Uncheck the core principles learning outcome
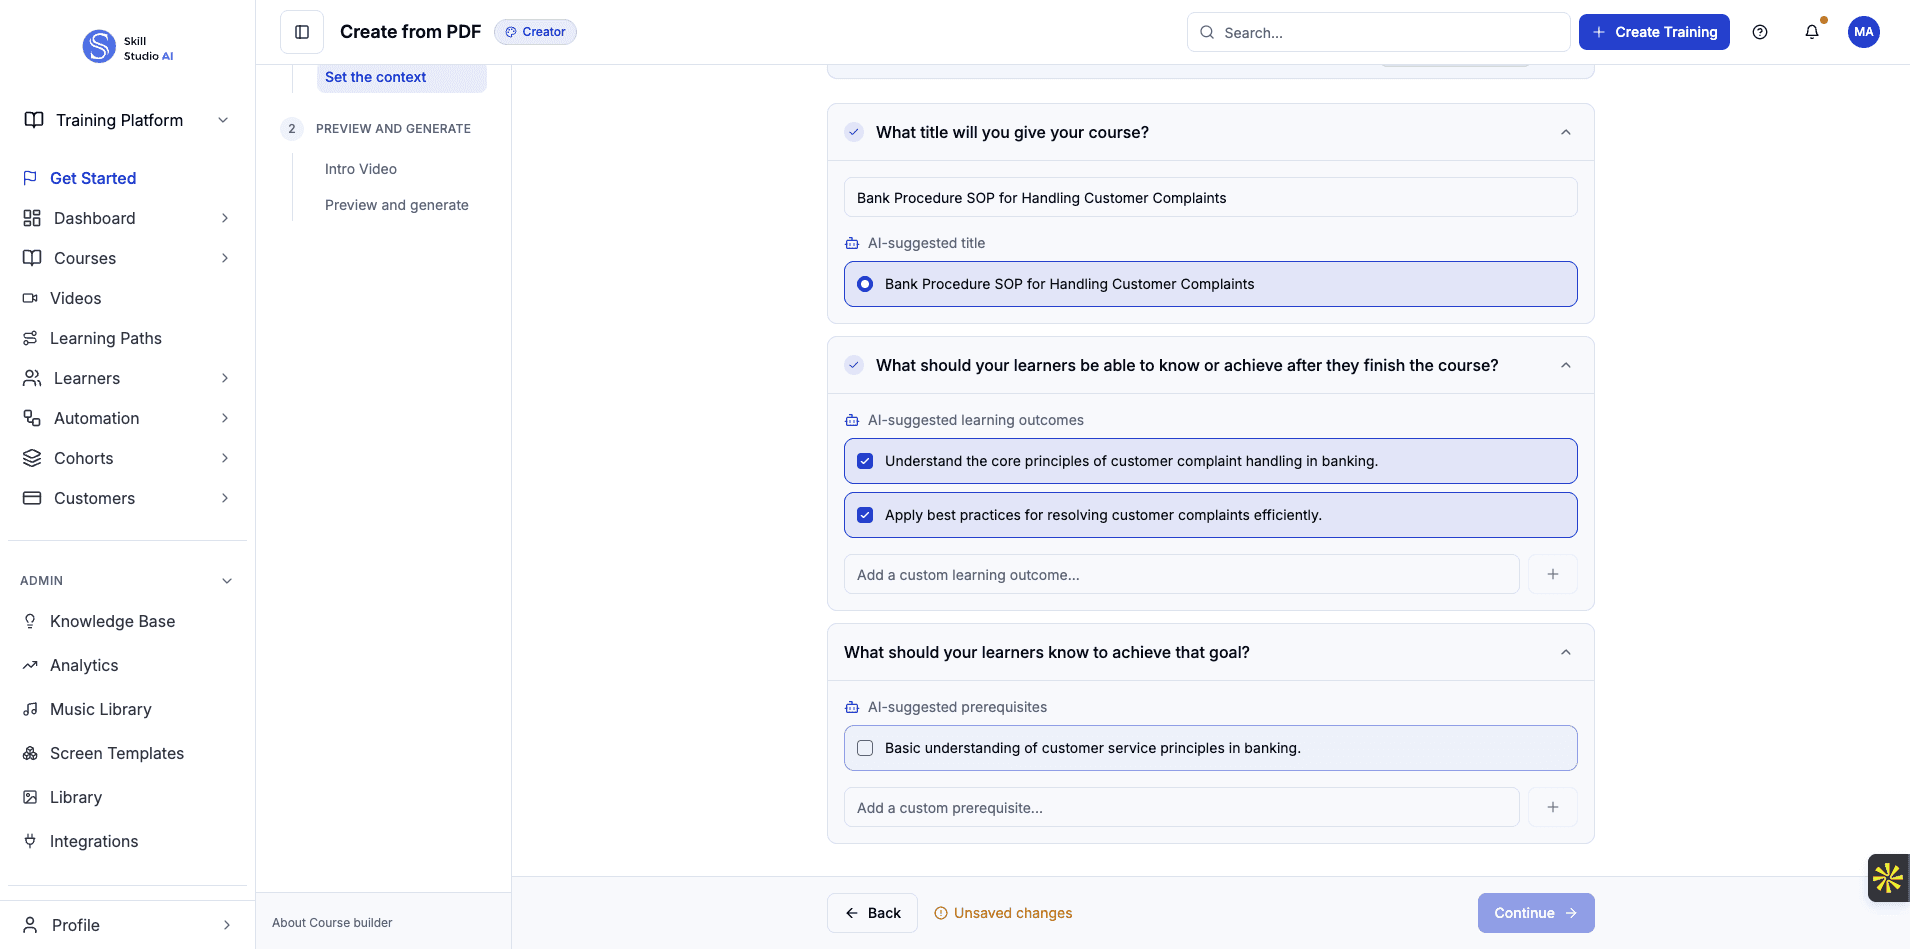The height and width of the screenshot is (949, 1910). [x=864, y=460]
